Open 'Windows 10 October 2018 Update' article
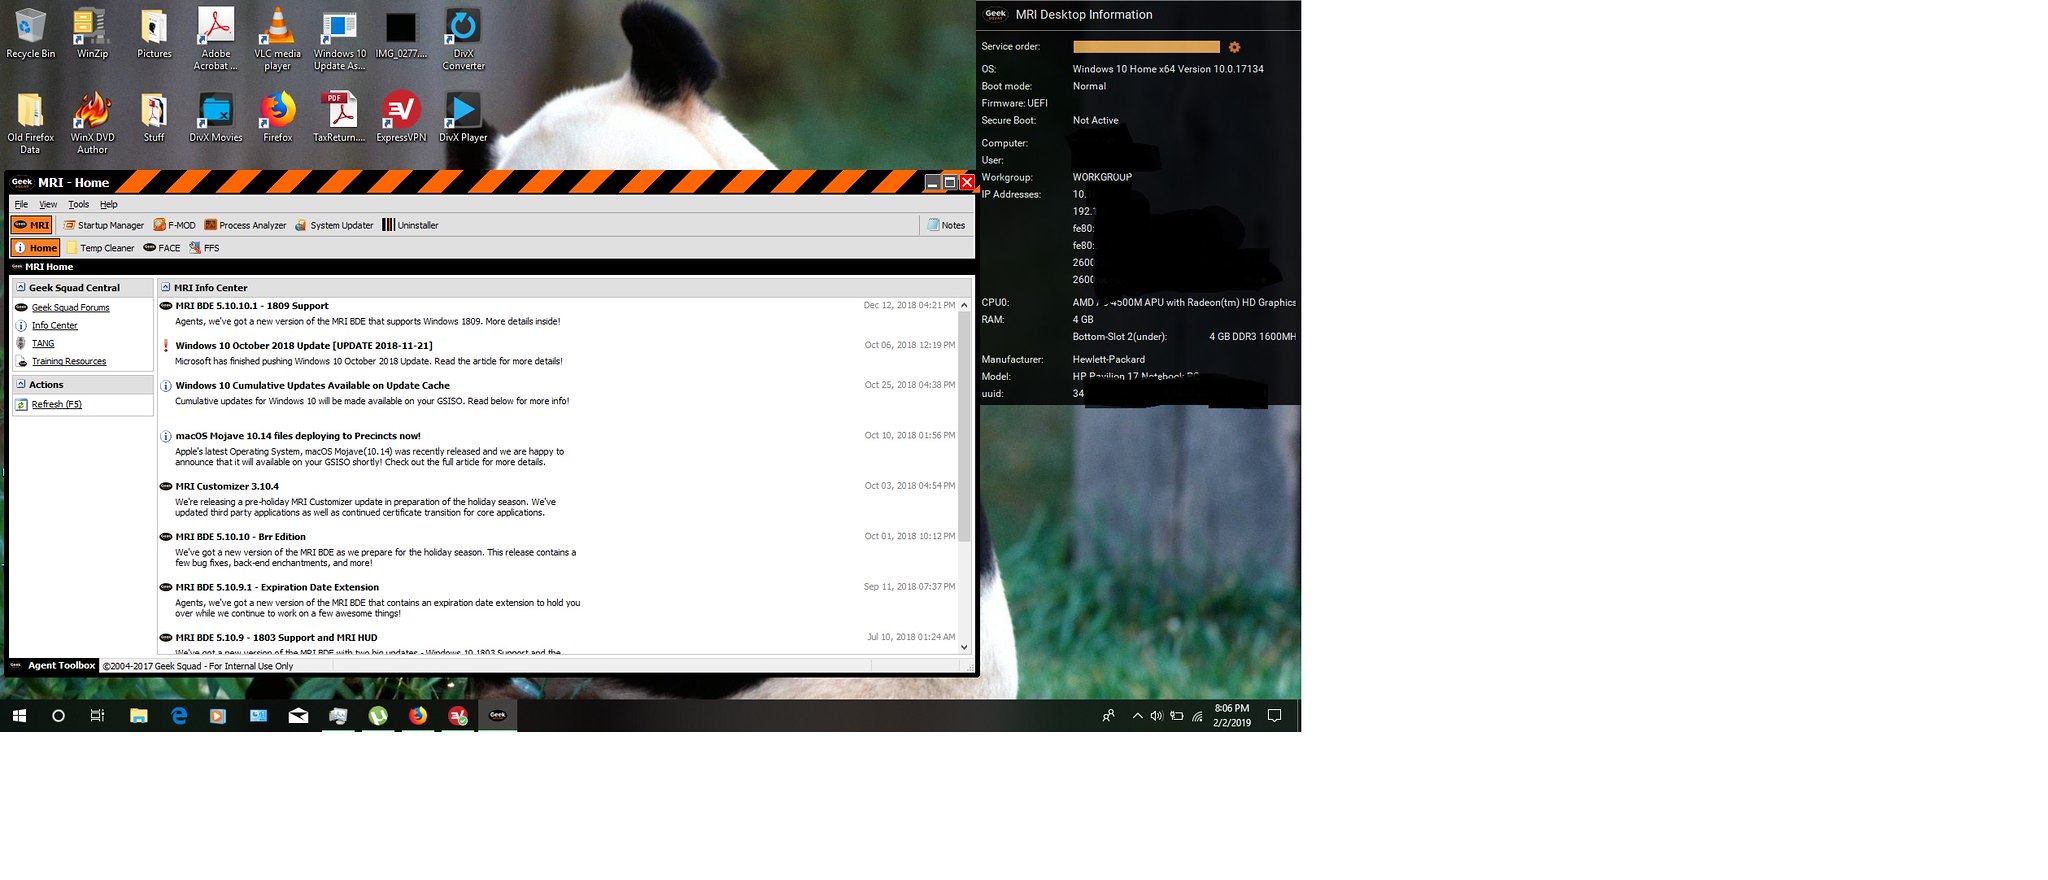The width and height of the screenshot is (2048, 880). tap(304, 346)
